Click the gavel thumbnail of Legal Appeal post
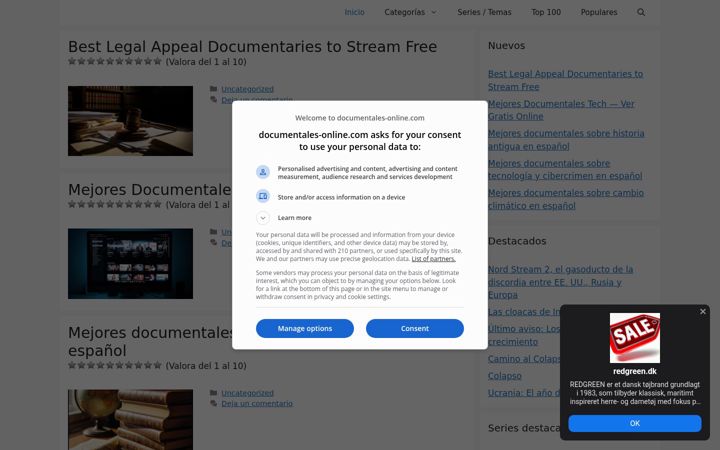Screen dimensions: 720x450 [130, 121]
